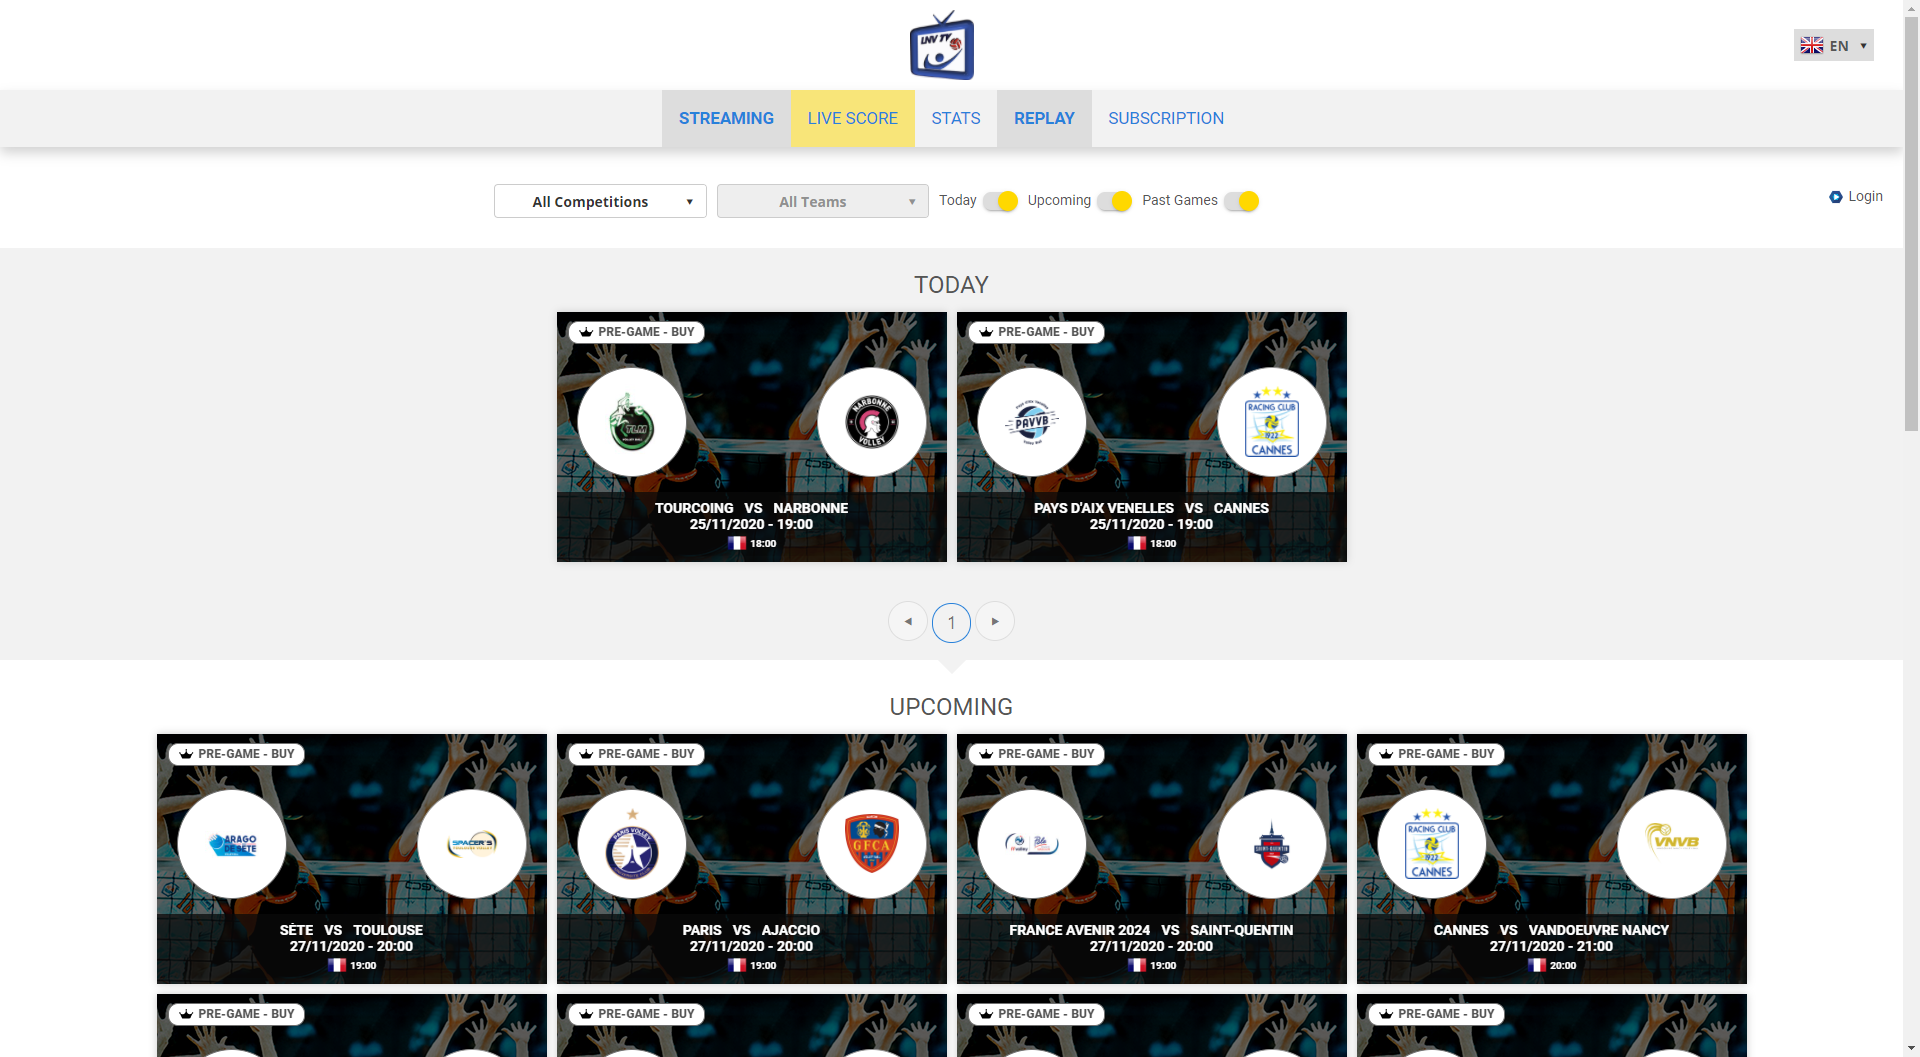The width and height of the screenshot is (1920, 1057).
Task: Click the crown icon on France Avenir 2024 card
Action: (x=986, y=754)
